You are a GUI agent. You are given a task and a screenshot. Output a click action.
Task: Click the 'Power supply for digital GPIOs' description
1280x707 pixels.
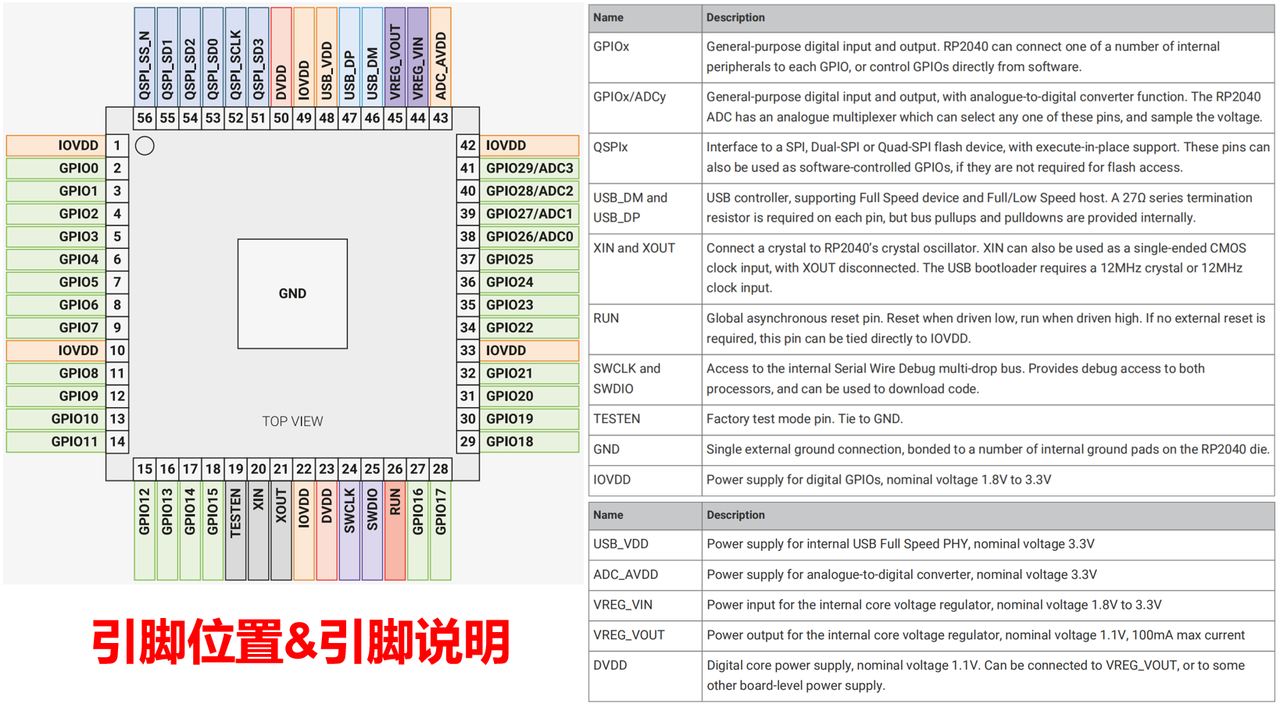[x=879, y=479]
